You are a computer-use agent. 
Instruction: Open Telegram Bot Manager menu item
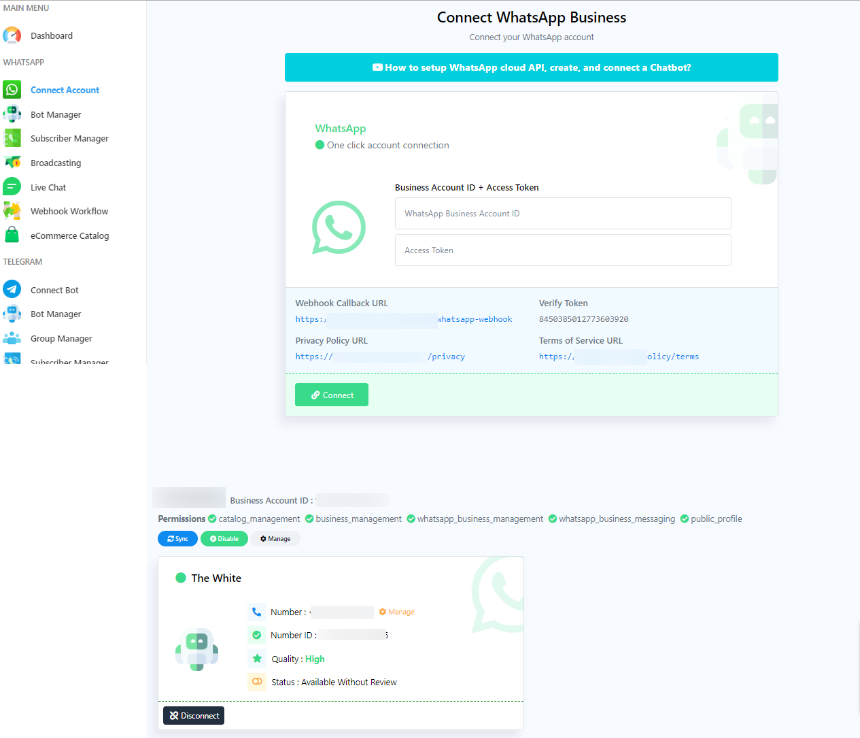point(55,314)
